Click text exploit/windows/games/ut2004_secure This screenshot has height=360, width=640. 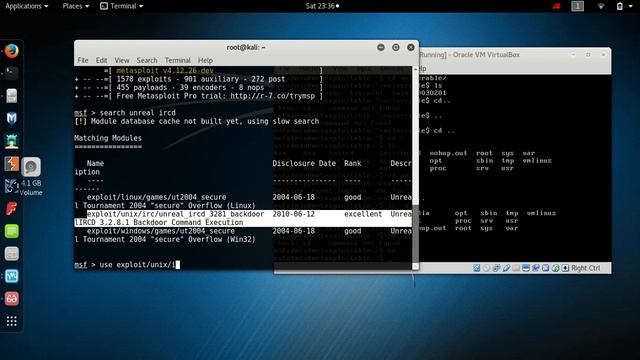tap(160, 231)
